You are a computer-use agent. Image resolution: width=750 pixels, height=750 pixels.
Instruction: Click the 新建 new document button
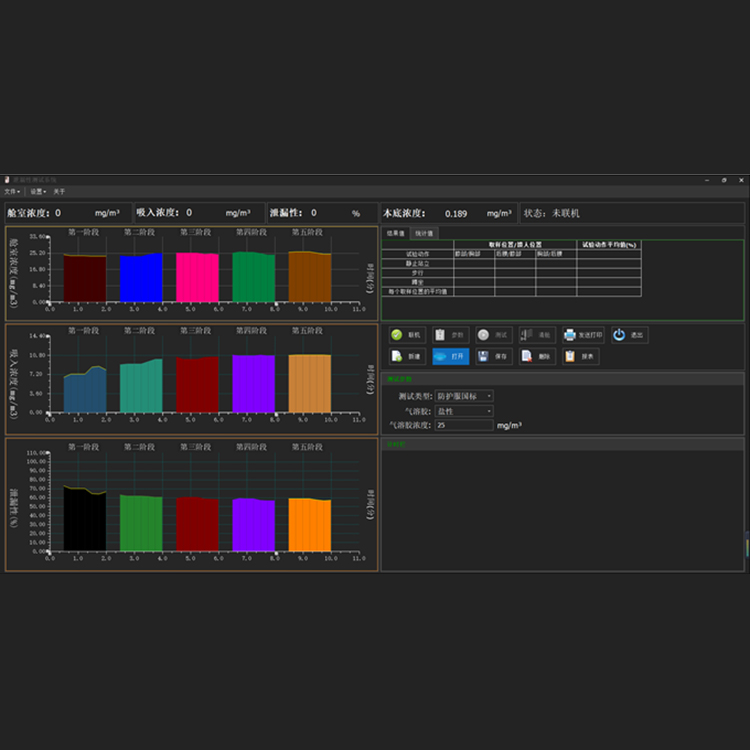pos(408,356)
